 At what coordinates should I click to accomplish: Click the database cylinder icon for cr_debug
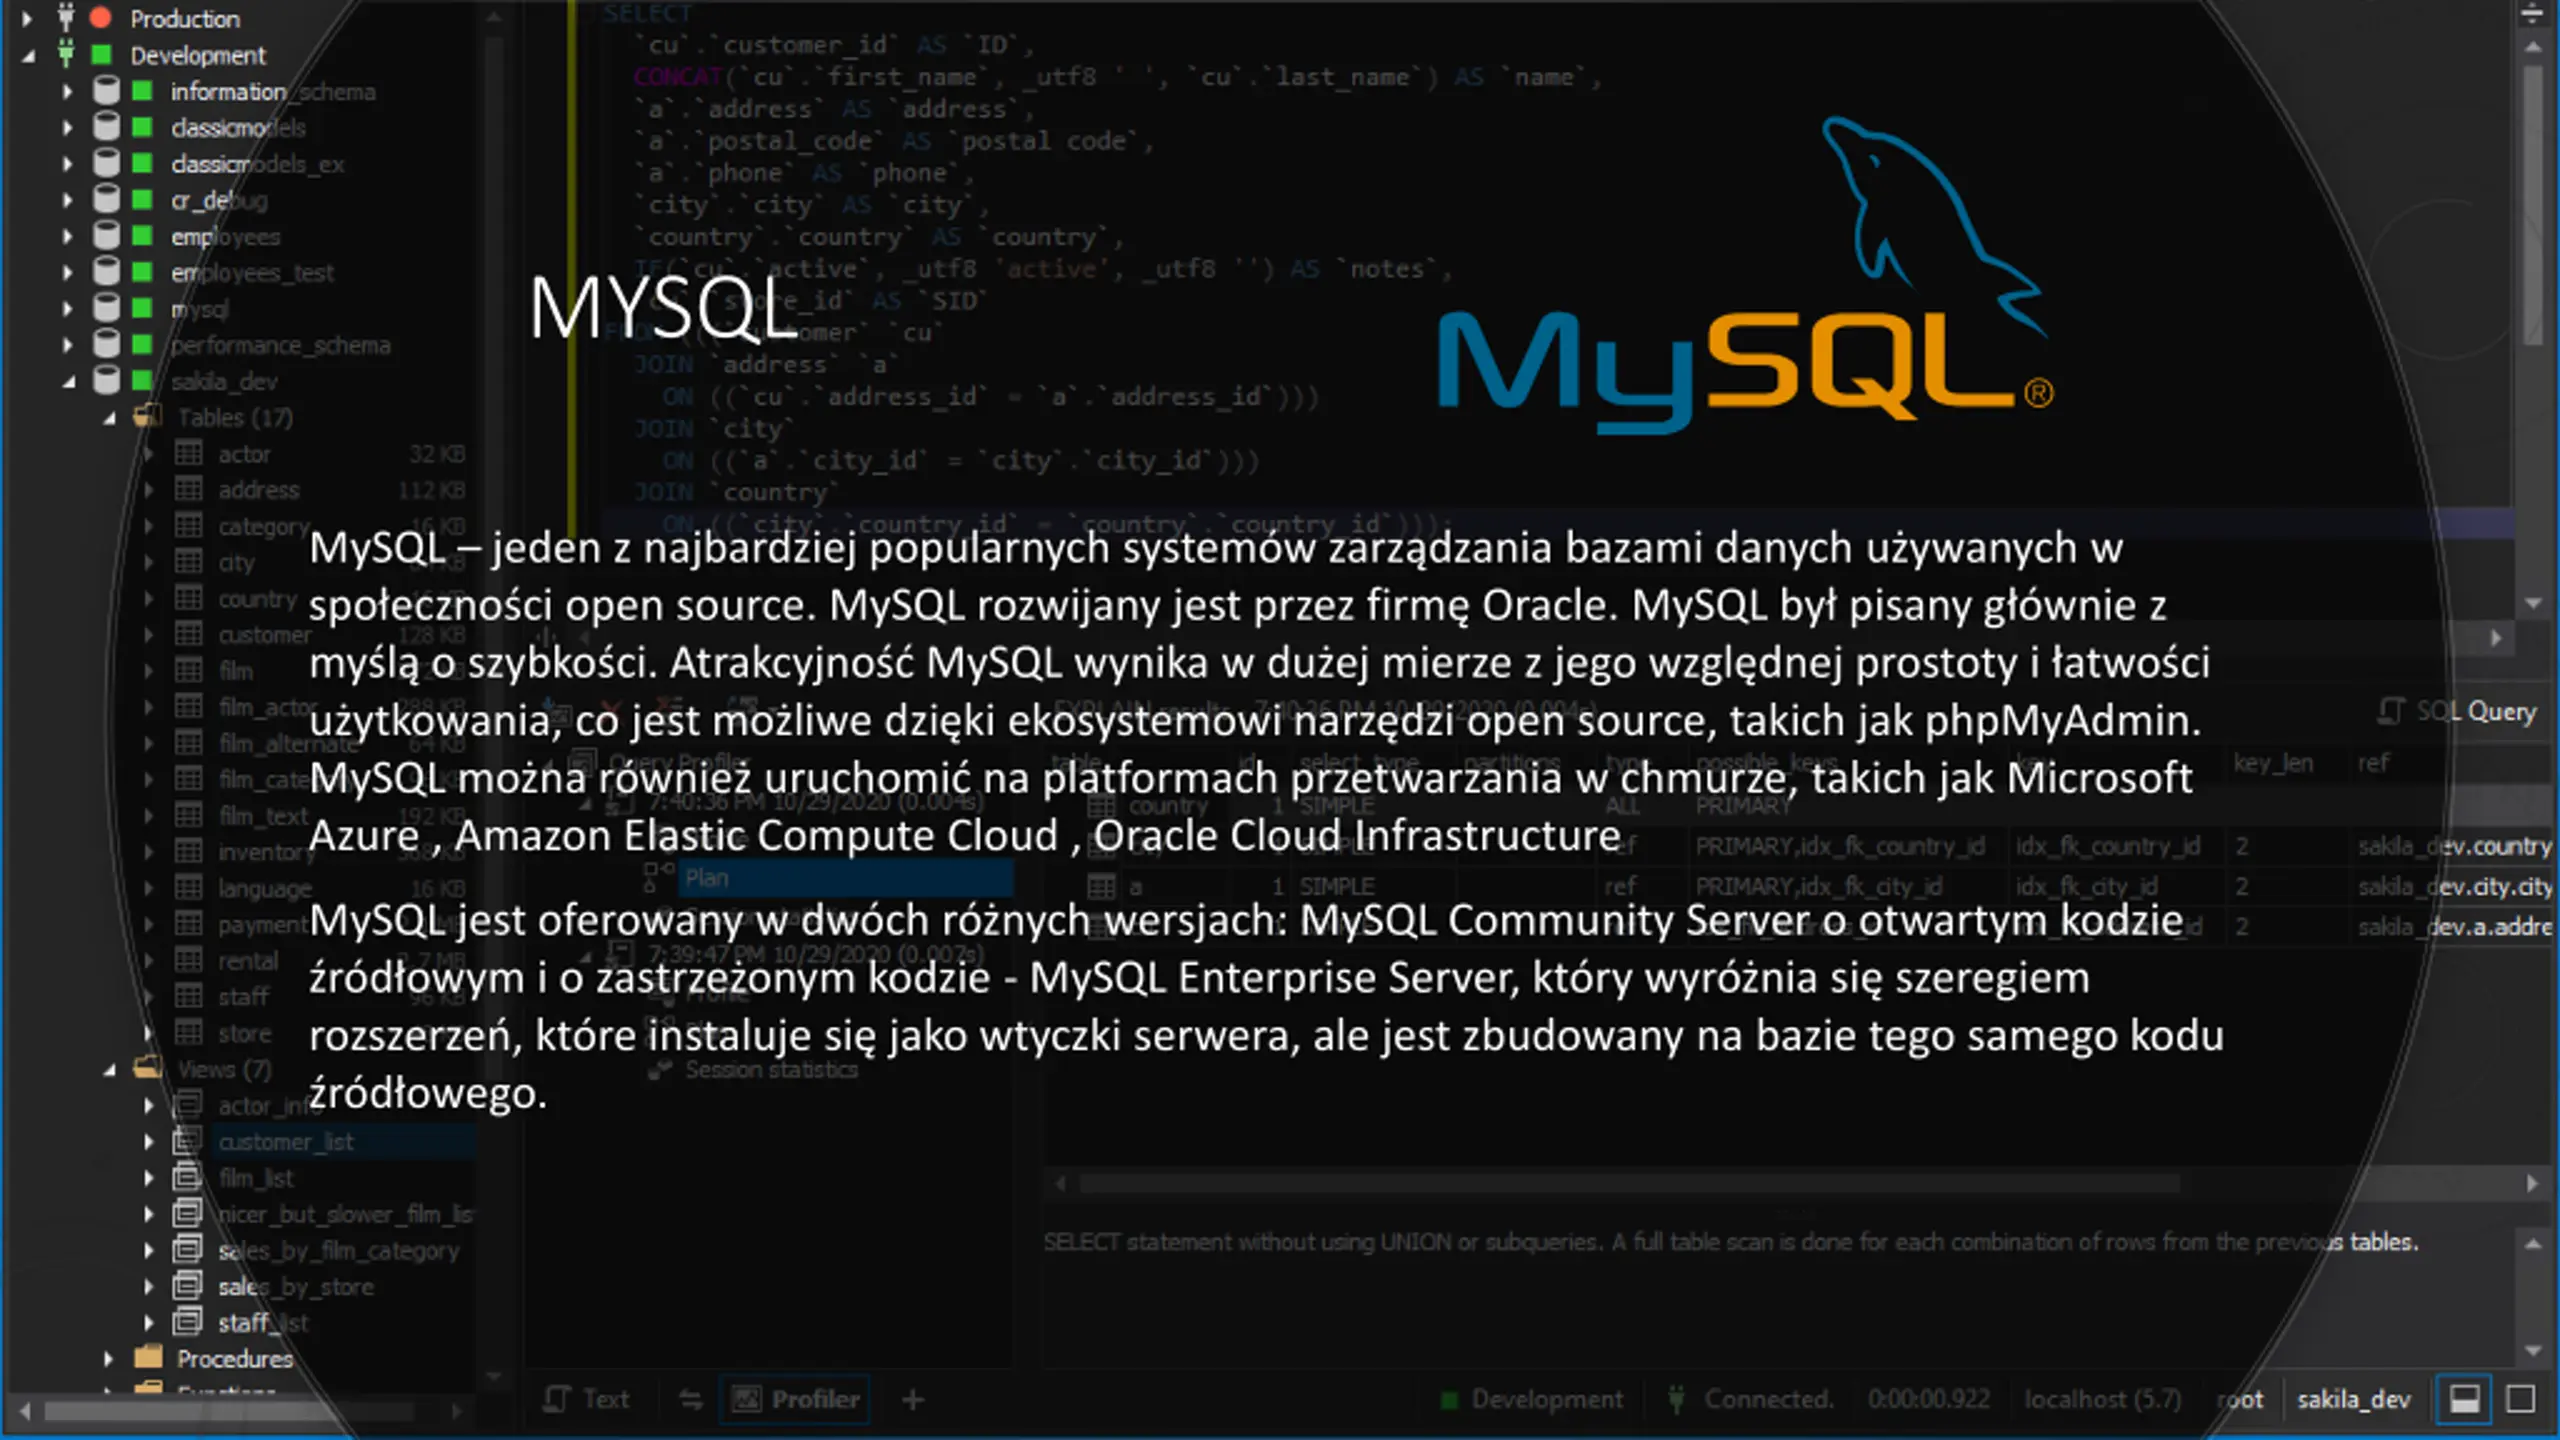(x=106, y=199)
